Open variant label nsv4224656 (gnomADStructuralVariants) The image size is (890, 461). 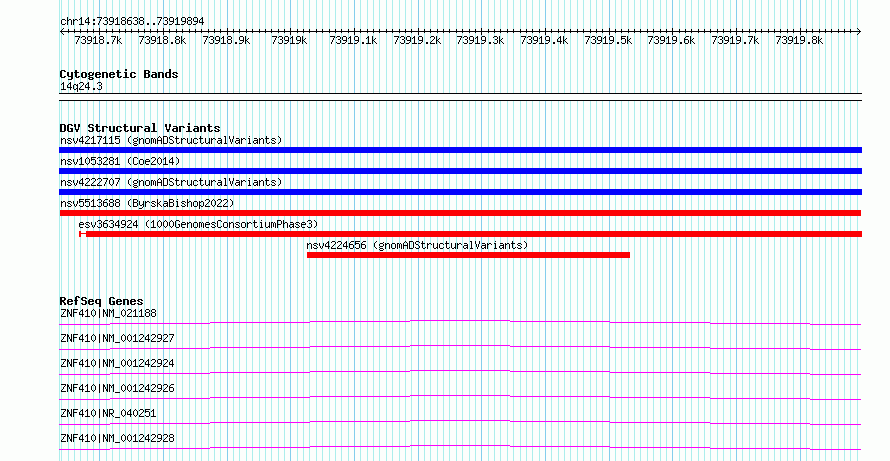(x=417, y=245)
